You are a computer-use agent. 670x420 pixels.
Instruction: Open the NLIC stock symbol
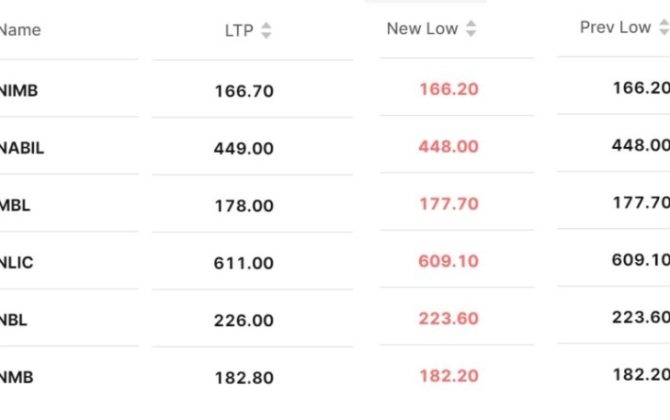(x=18, y=263)
